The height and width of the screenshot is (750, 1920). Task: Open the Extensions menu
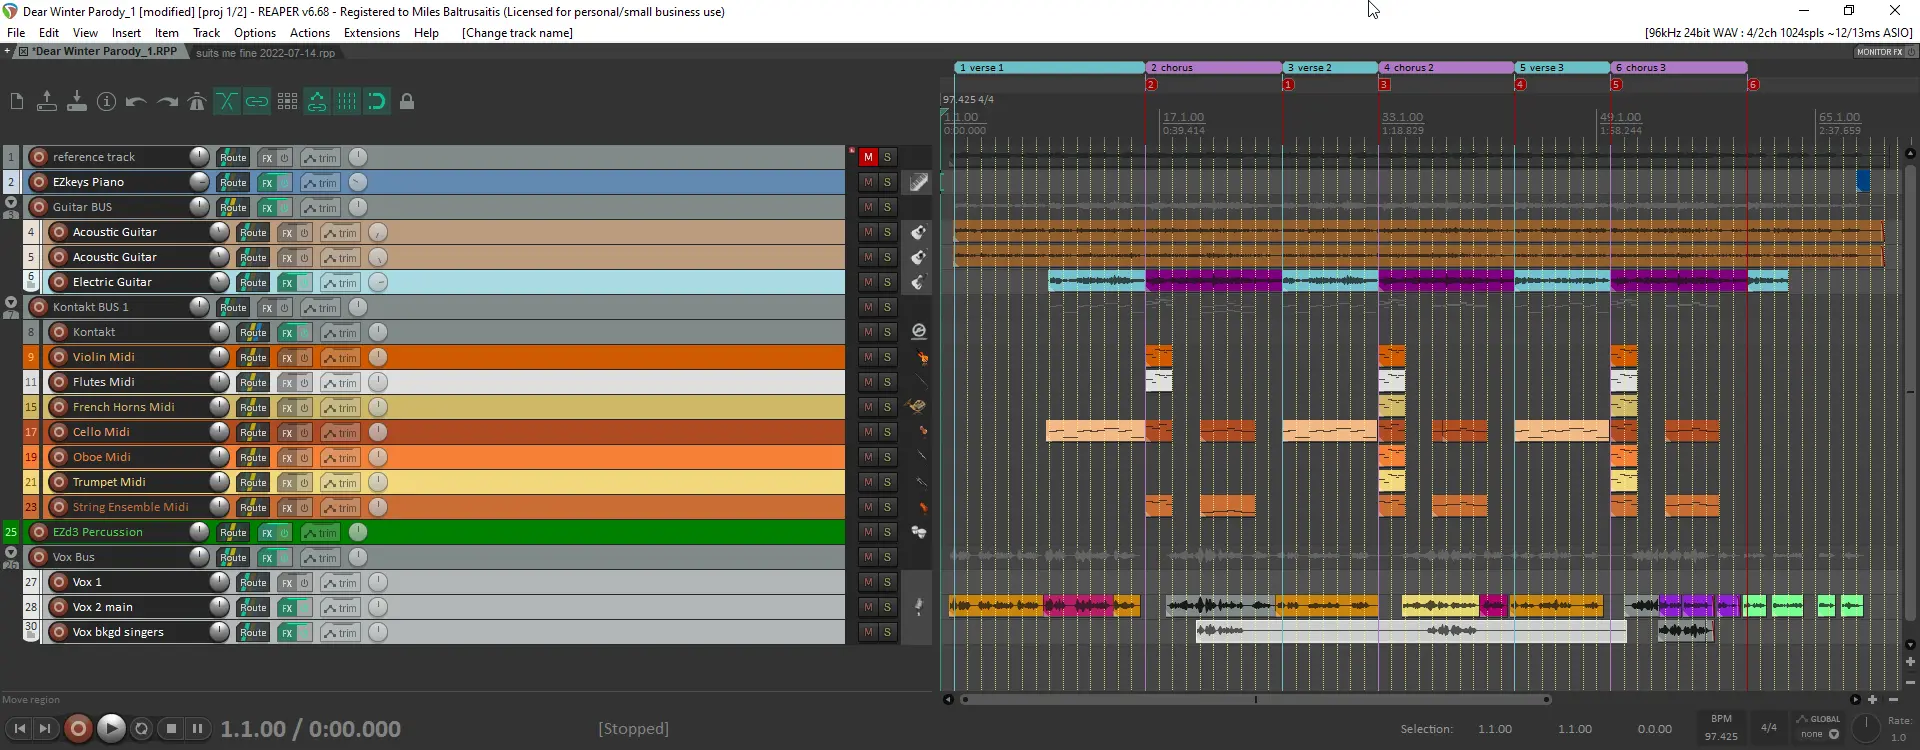point(371,33)
